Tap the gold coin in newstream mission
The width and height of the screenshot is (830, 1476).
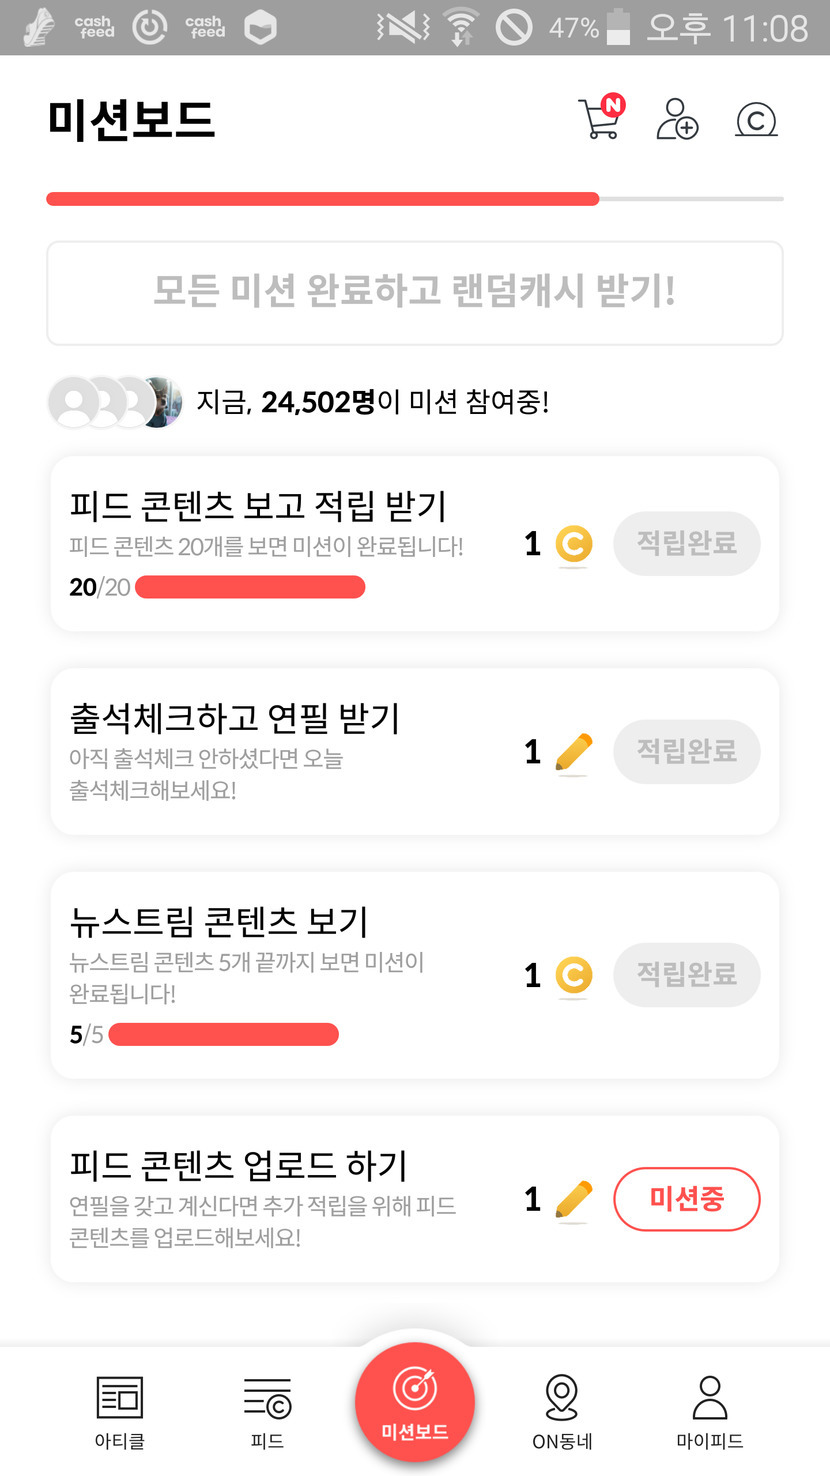click(x=574, y=976)
